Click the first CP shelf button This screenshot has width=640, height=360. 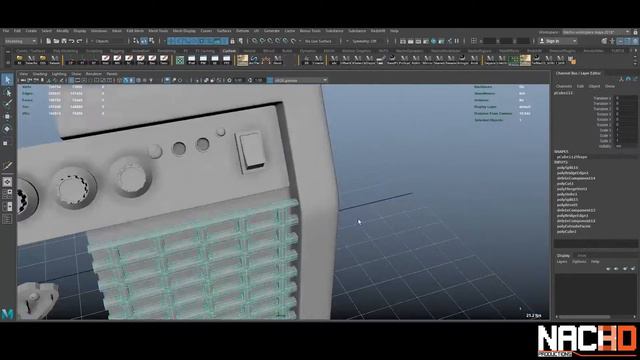point(70,60)
